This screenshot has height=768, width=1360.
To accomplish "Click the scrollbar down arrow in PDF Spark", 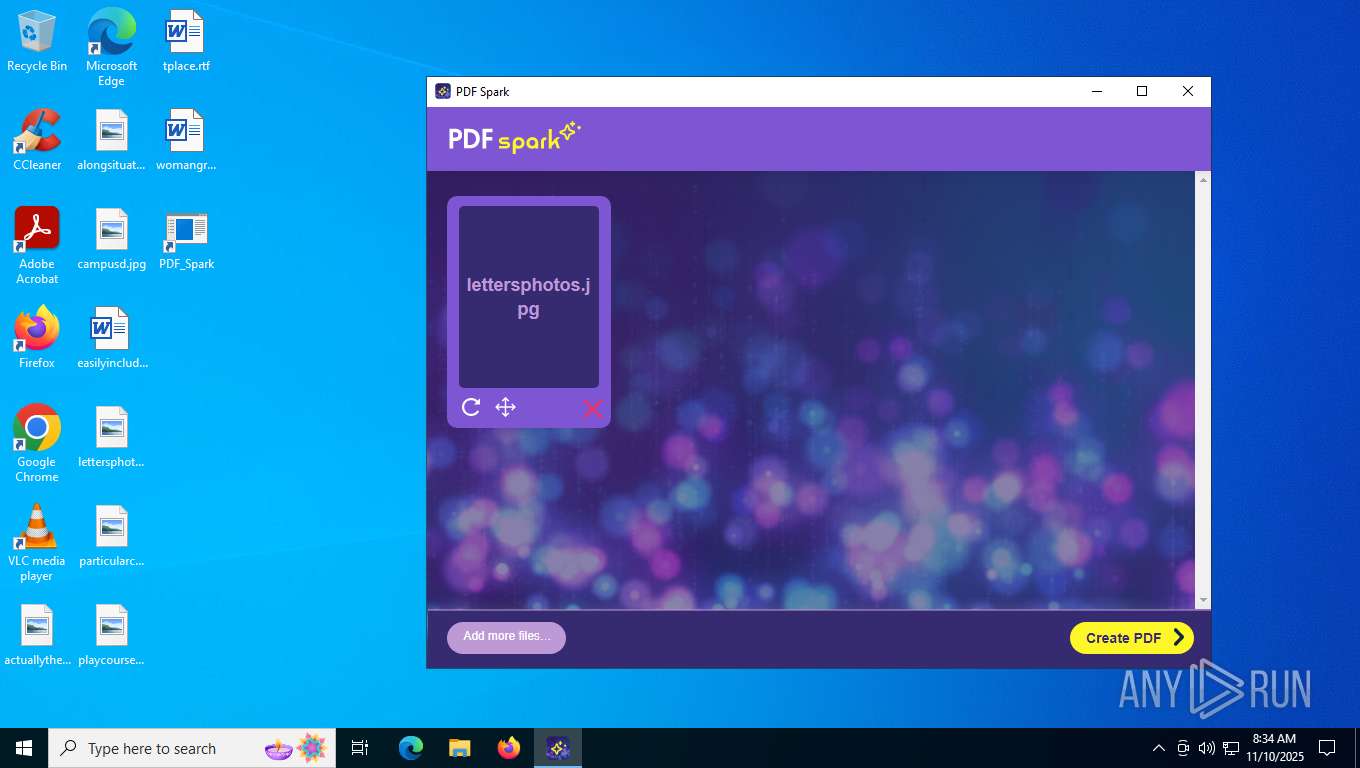I will [1203, 600].
